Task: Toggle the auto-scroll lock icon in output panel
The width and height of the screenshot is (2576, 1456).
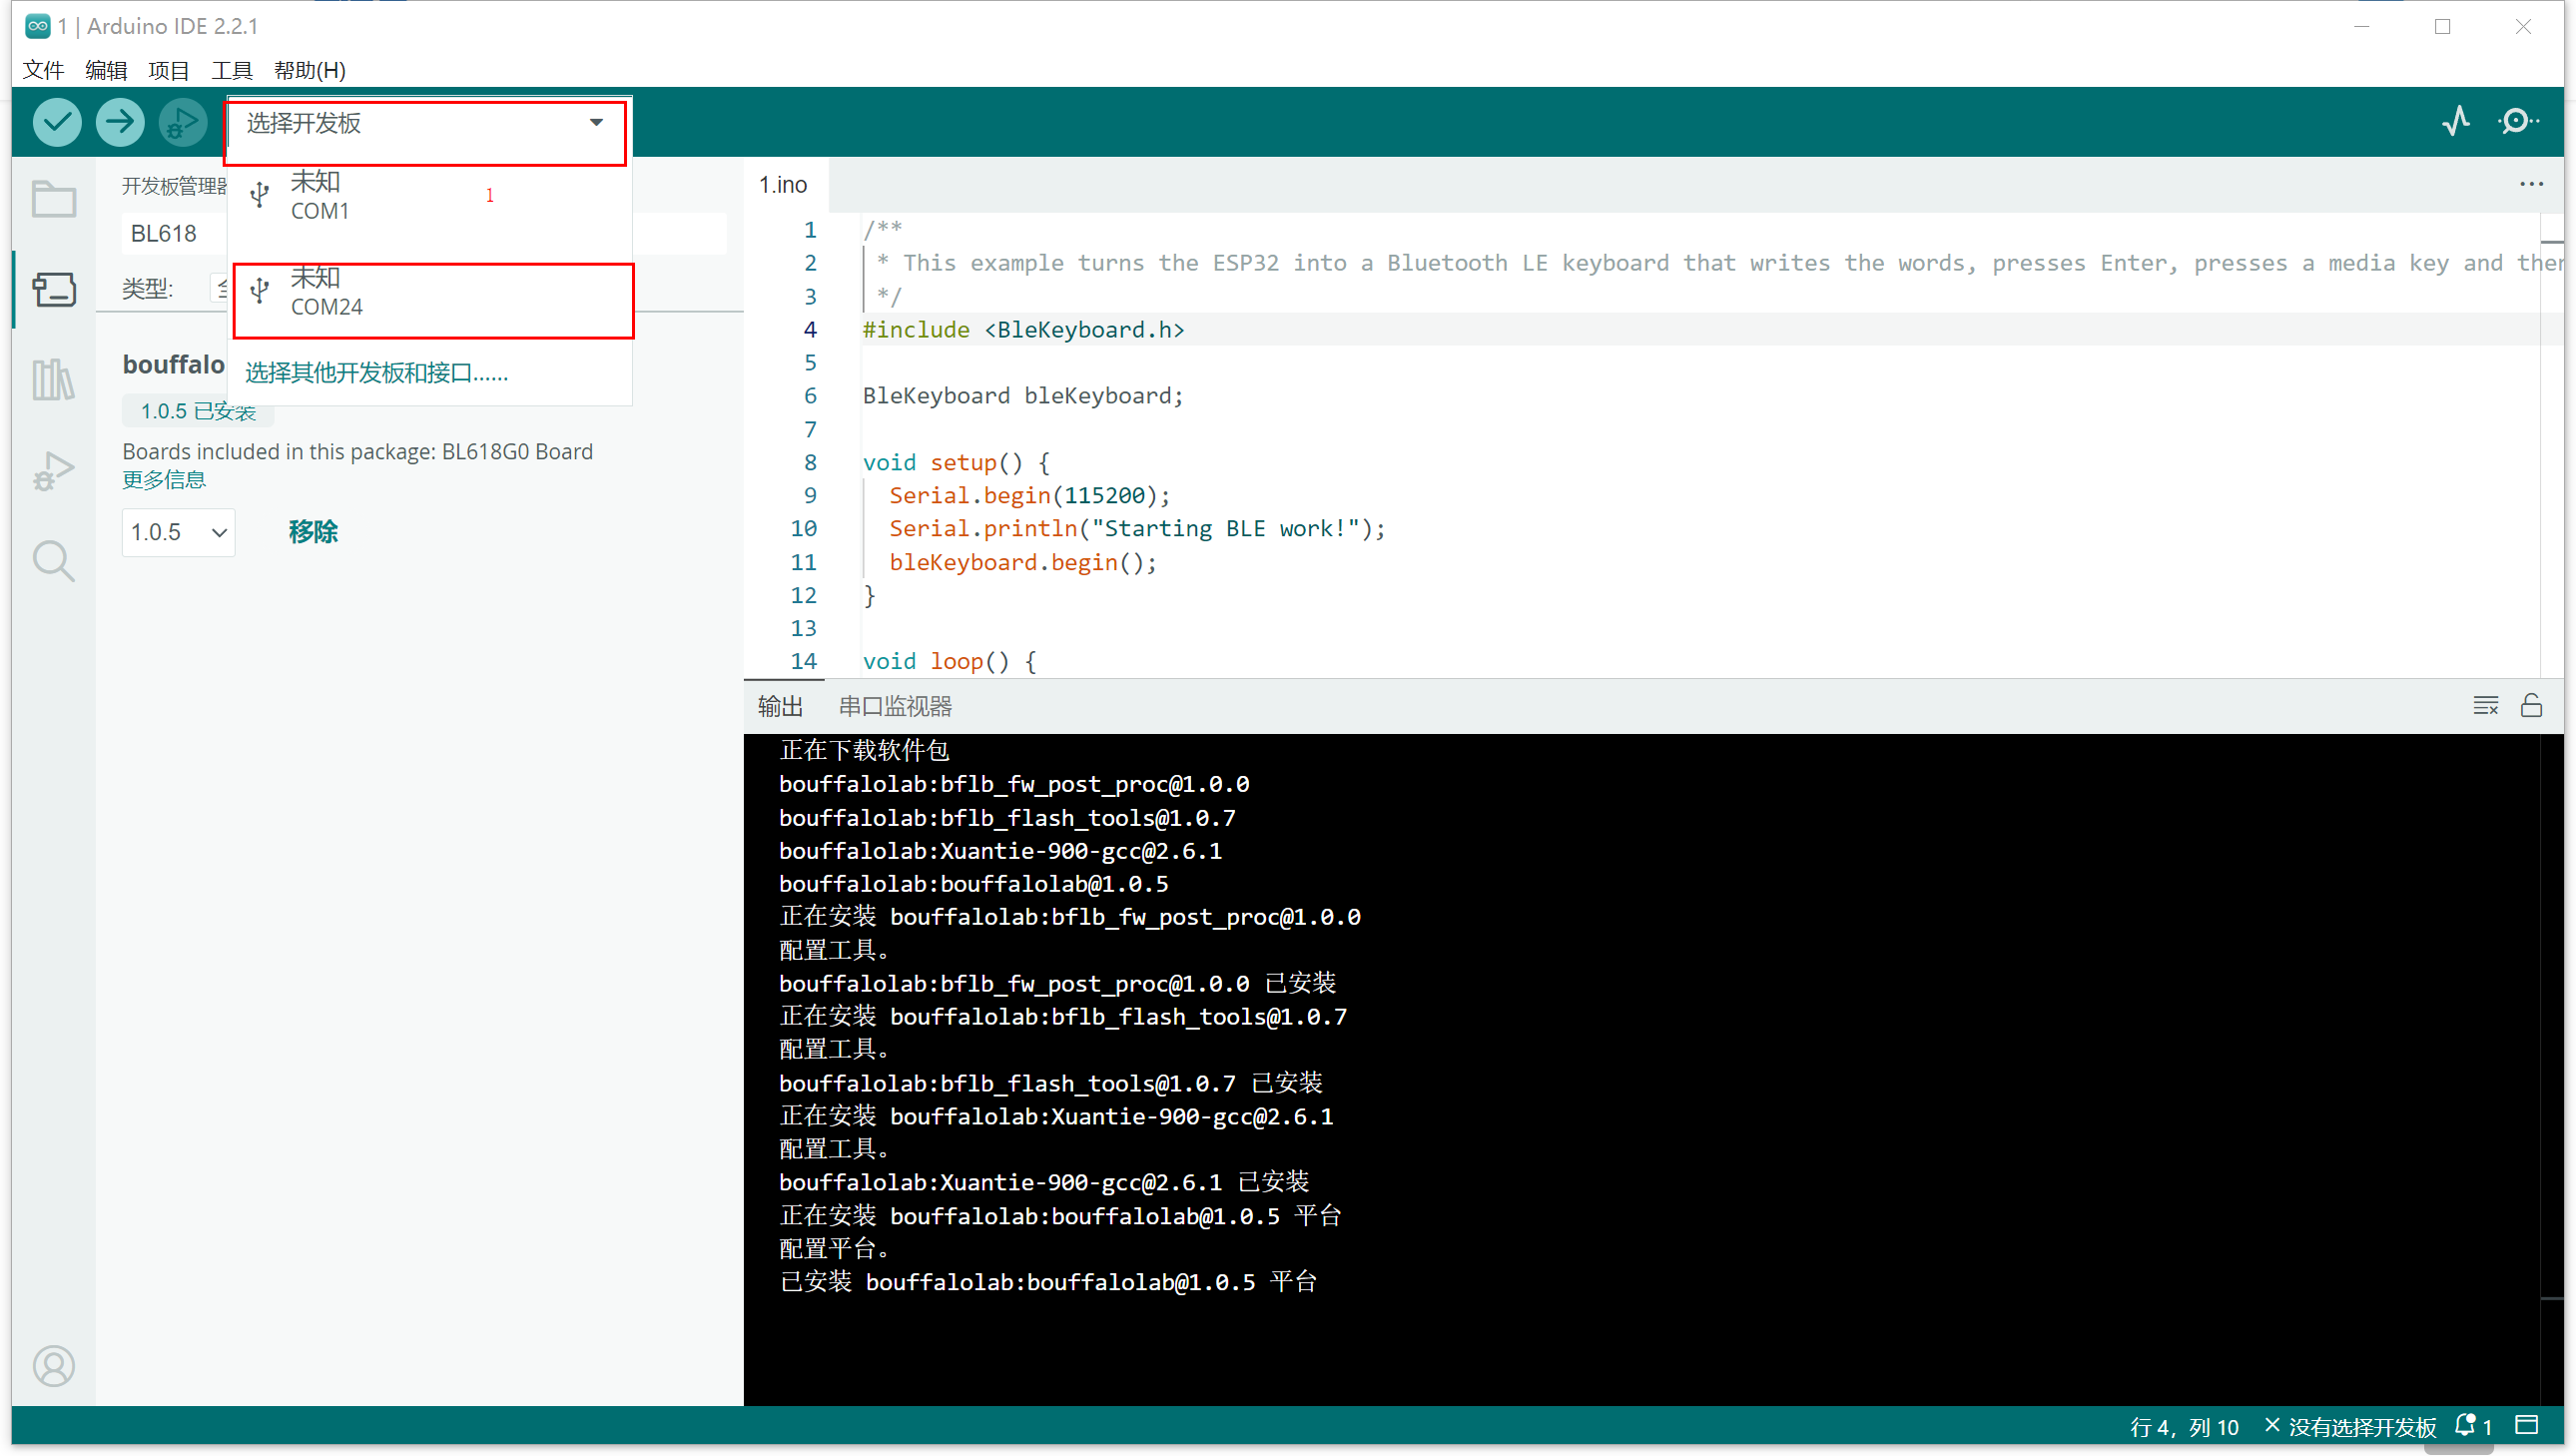Action: (x=2533, y=702)
